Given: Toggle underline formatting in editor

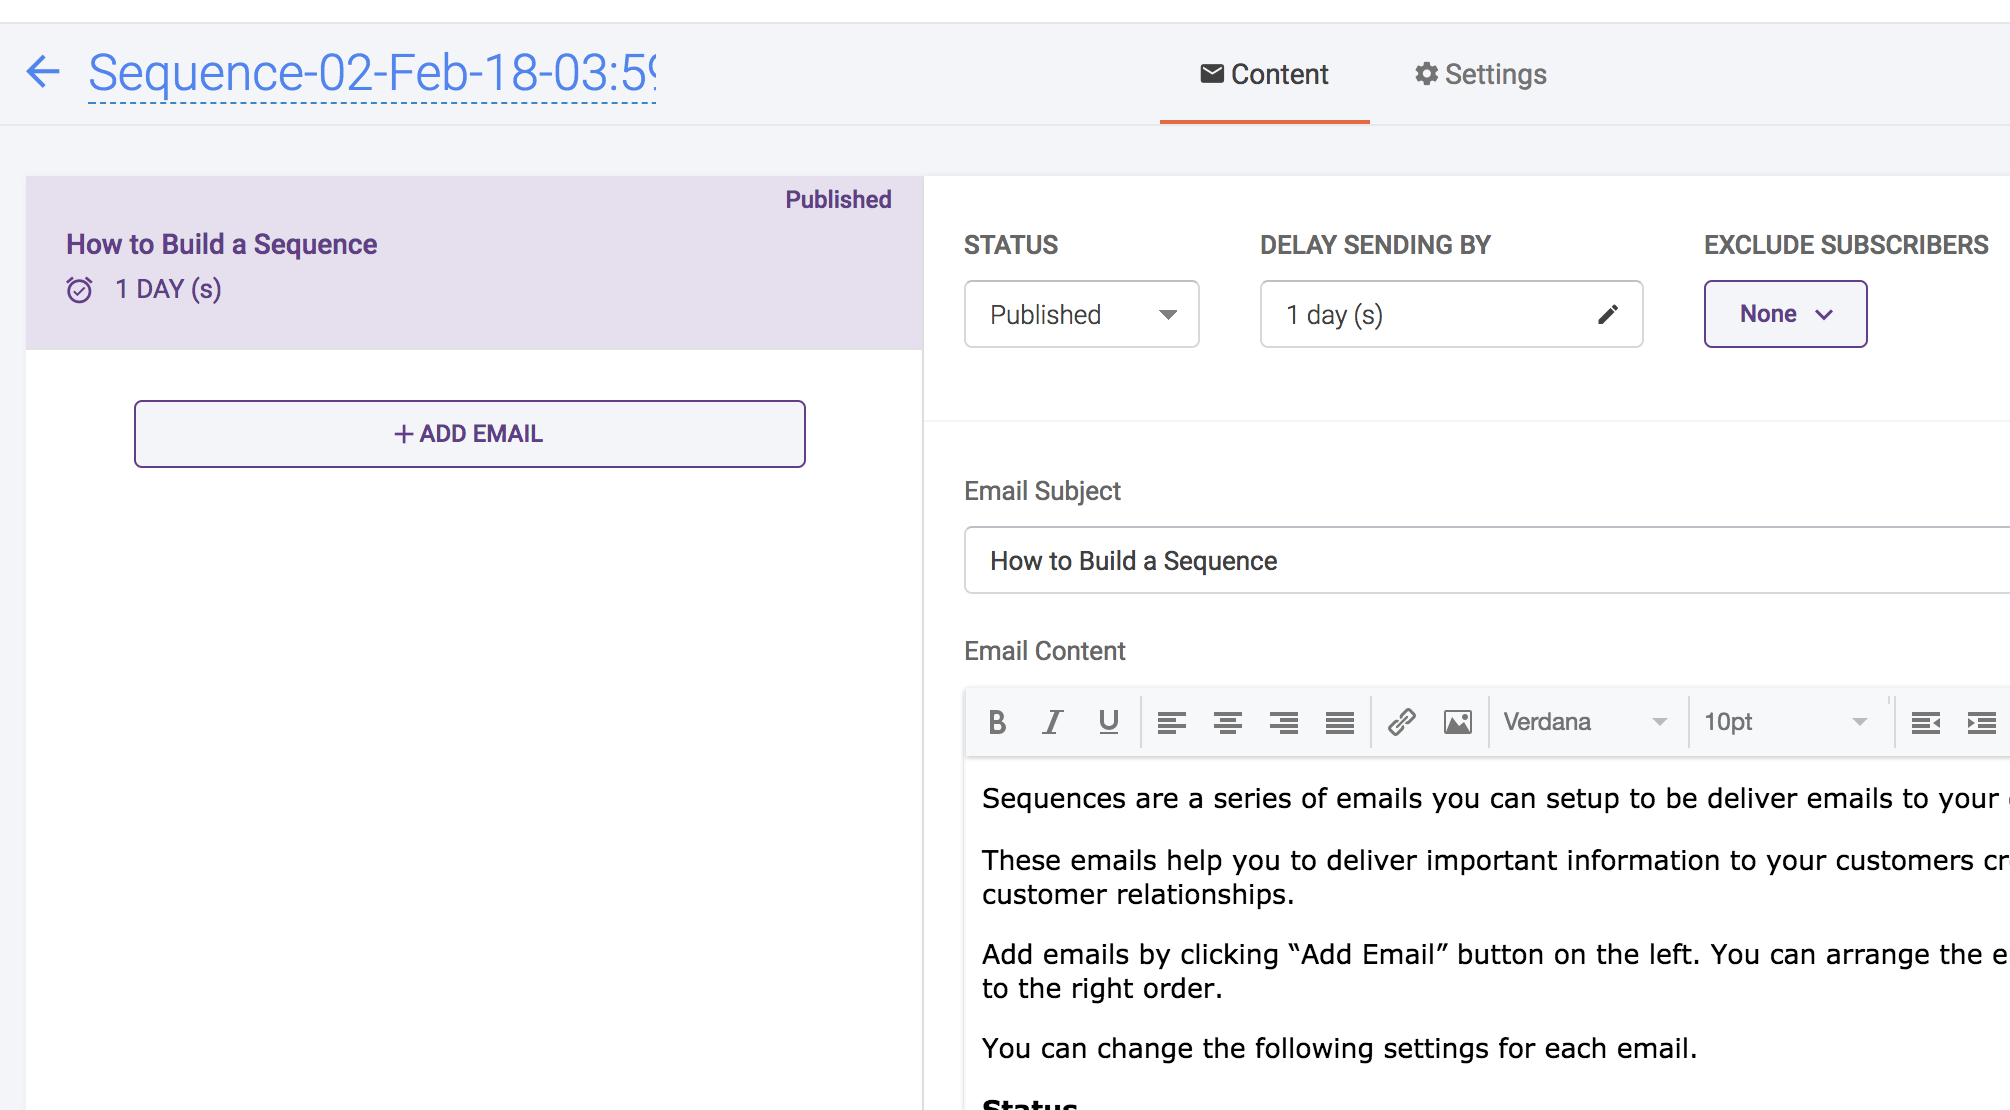Looking at the screenshot, I should (x=1108, y=722).
